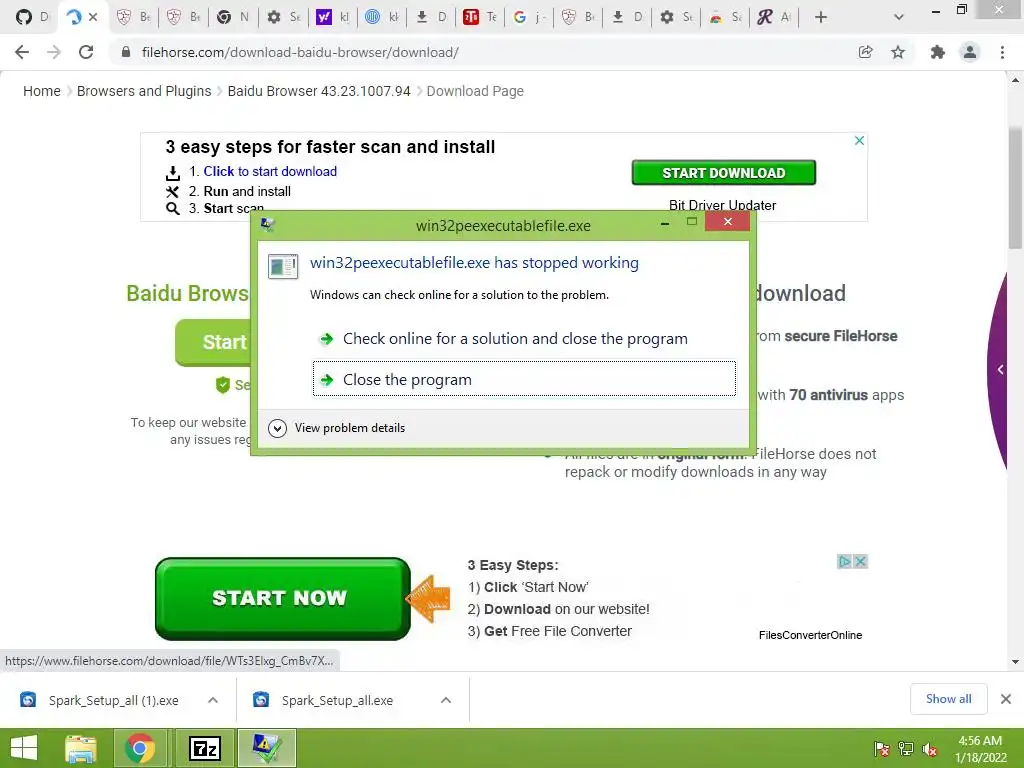Open Action Center flag icon in tray
Screen dimensions: 1024x768
coord(881,749)
